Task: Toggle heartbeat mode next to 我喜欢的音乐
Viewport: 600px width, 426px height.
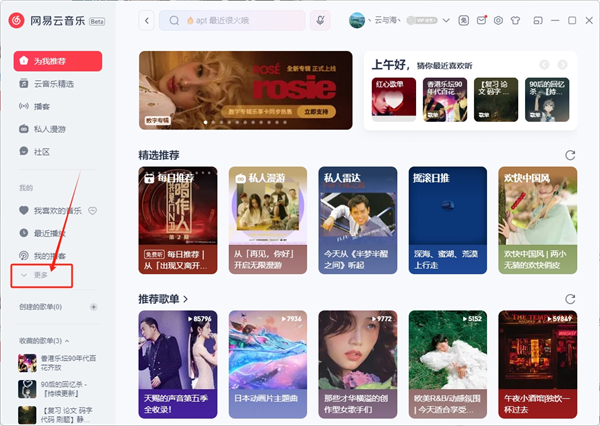Action: (92, 211)
